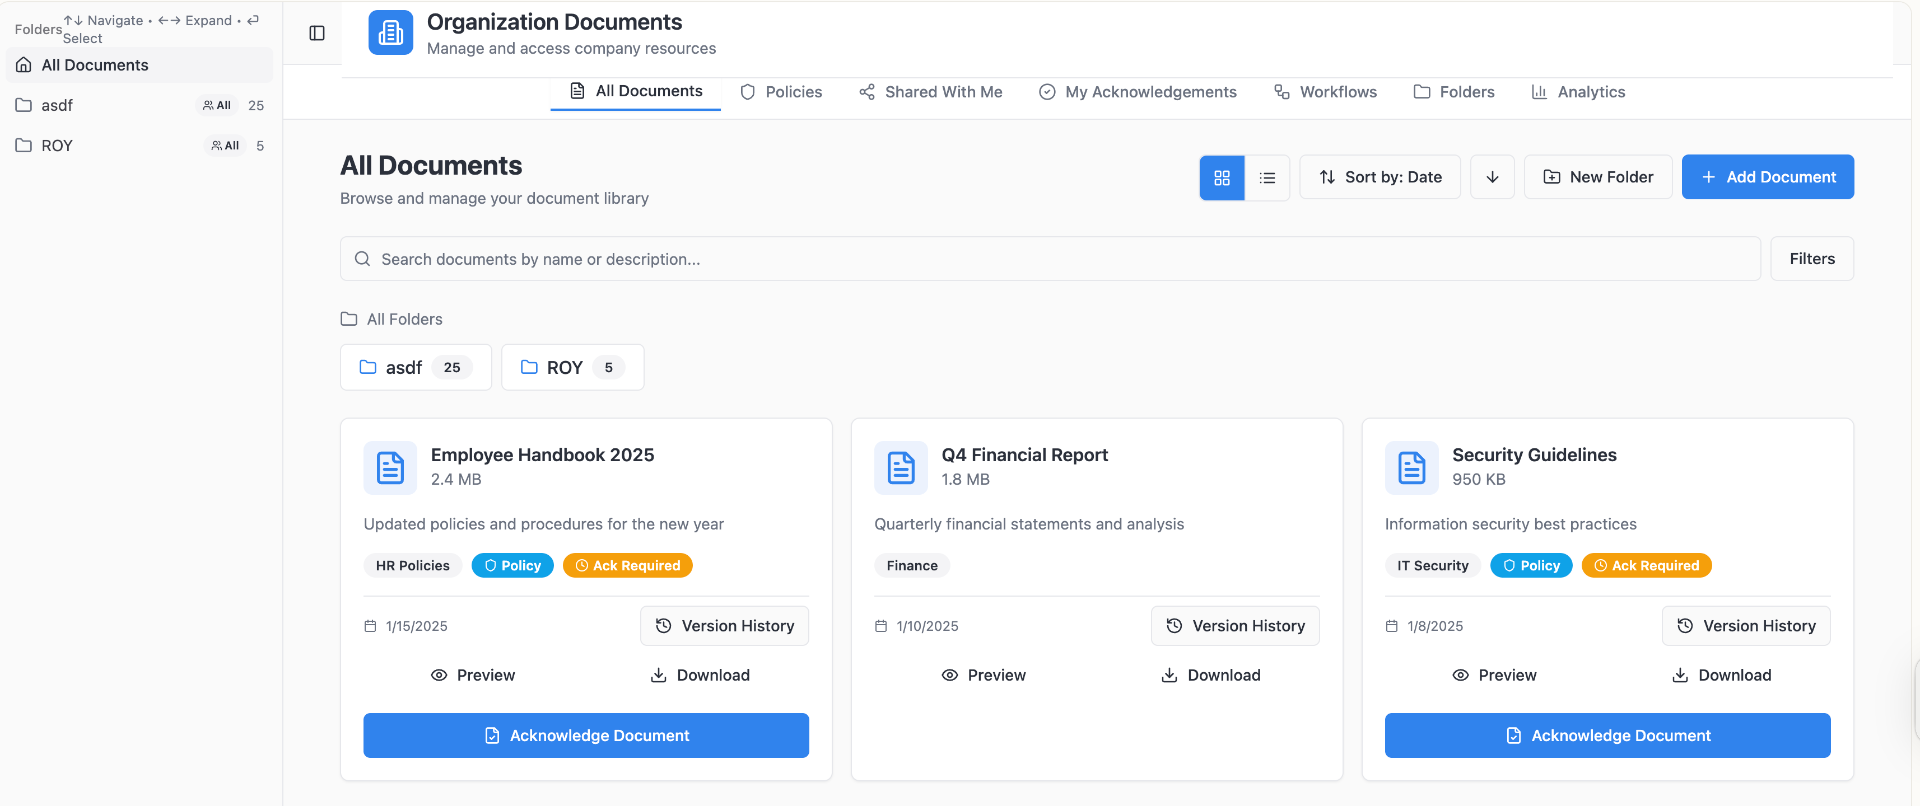Download the Employee Handbook 2025
This screenshot has width=1920, height=806.
[700, 675]
